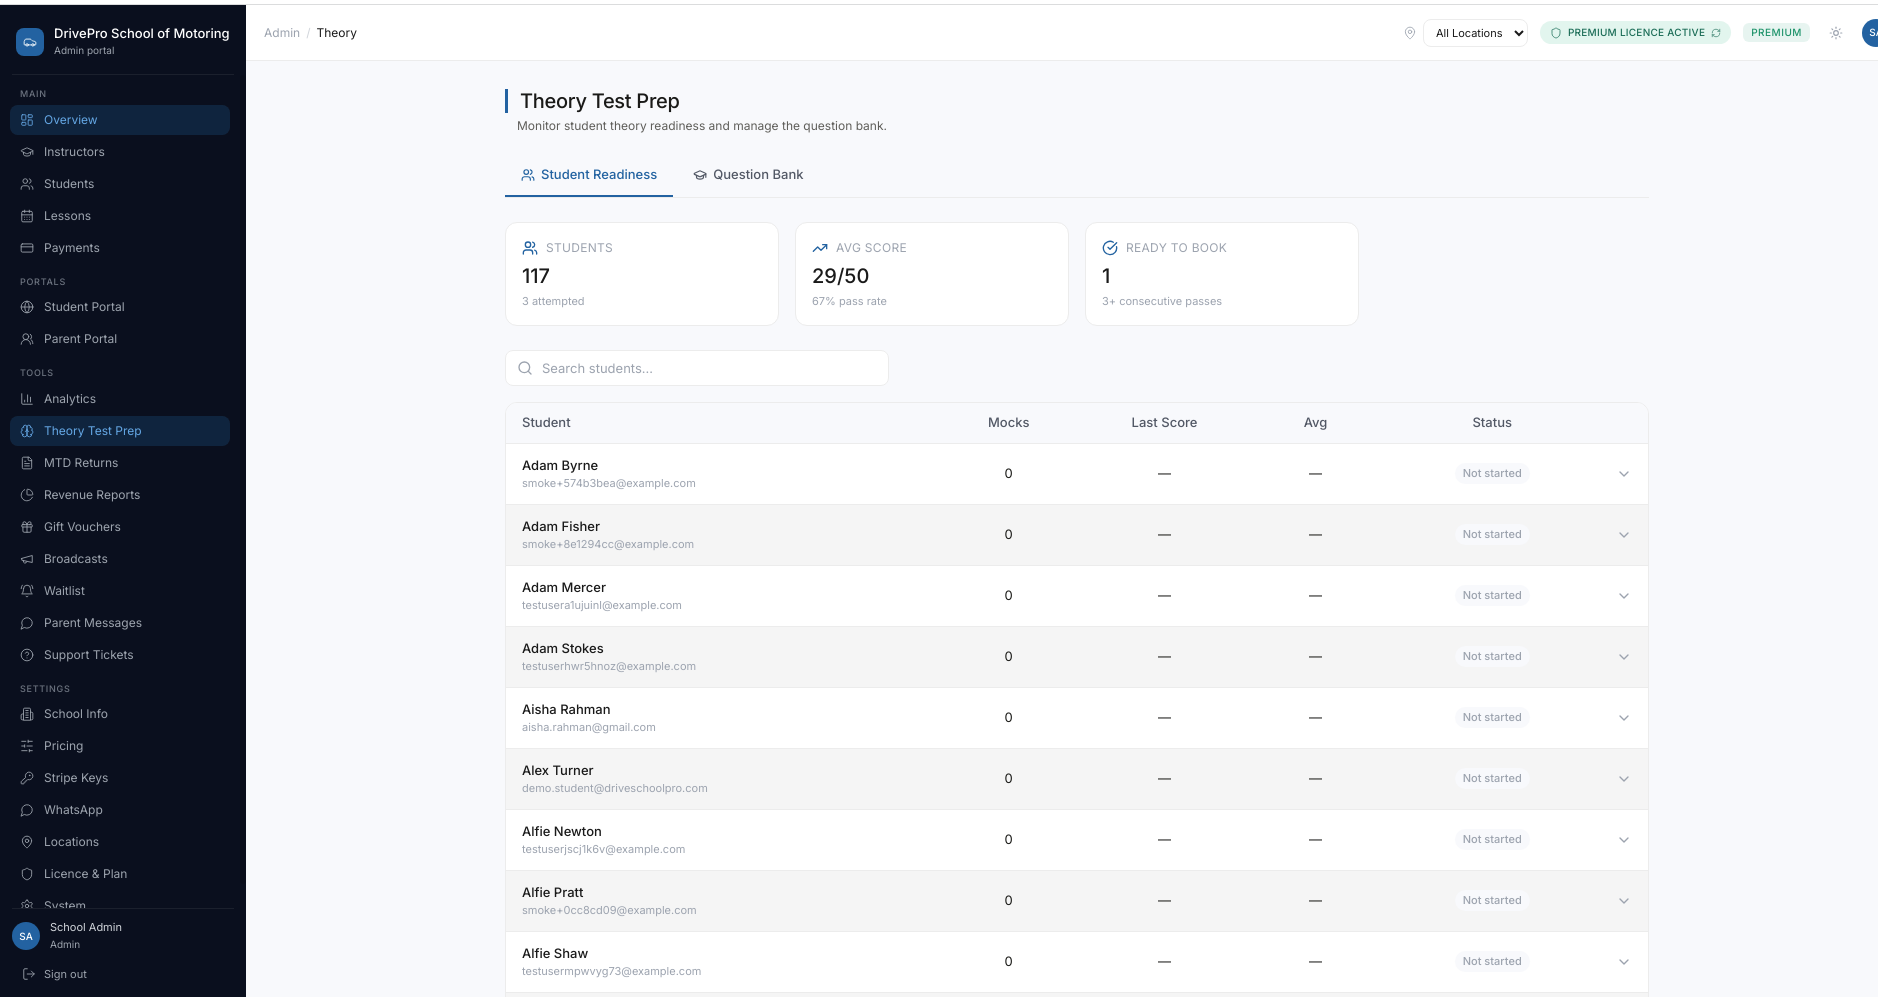Click the PREMIUM plan badge

[x=1776, y=33]
